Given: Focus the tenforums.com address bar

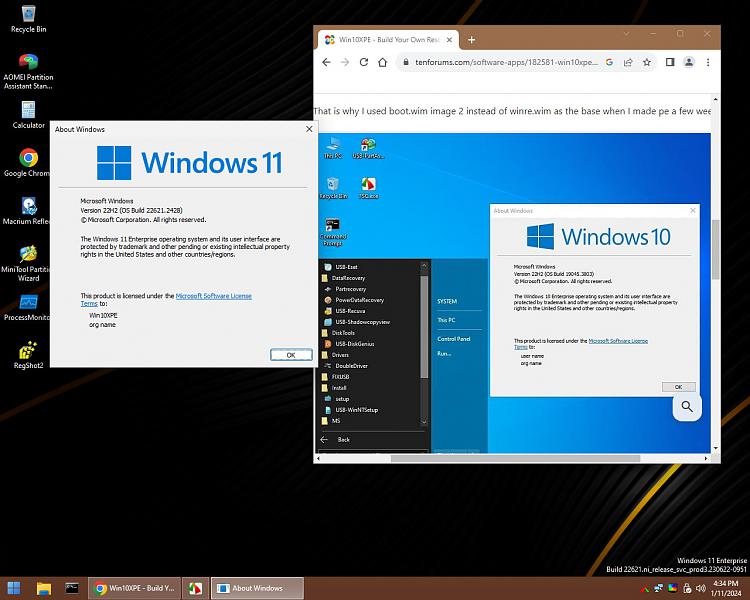Looking at the screenshot, I should (507, 62).
